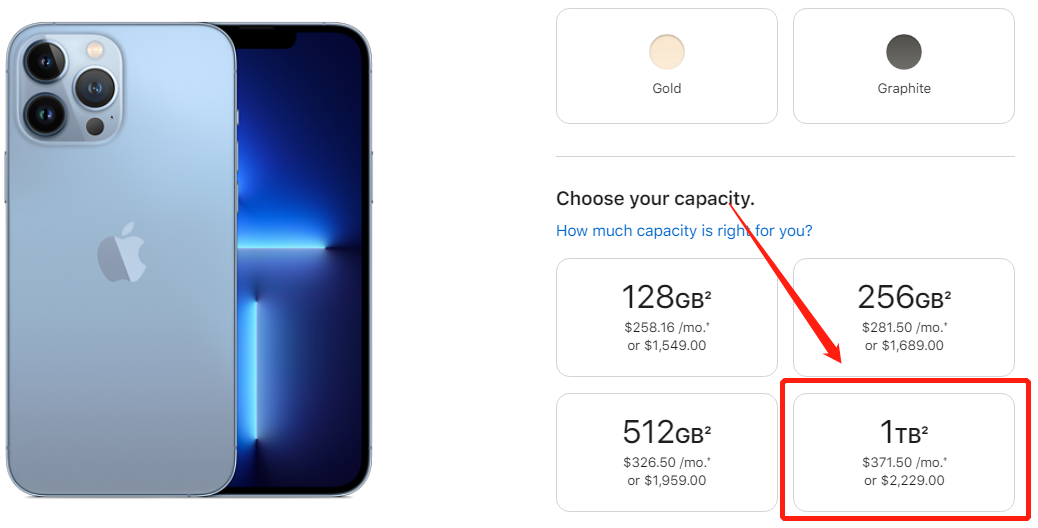The image size is (1038, 528).
Task: Choose the 256GB capacity option
Action: [x=904, y=318]
